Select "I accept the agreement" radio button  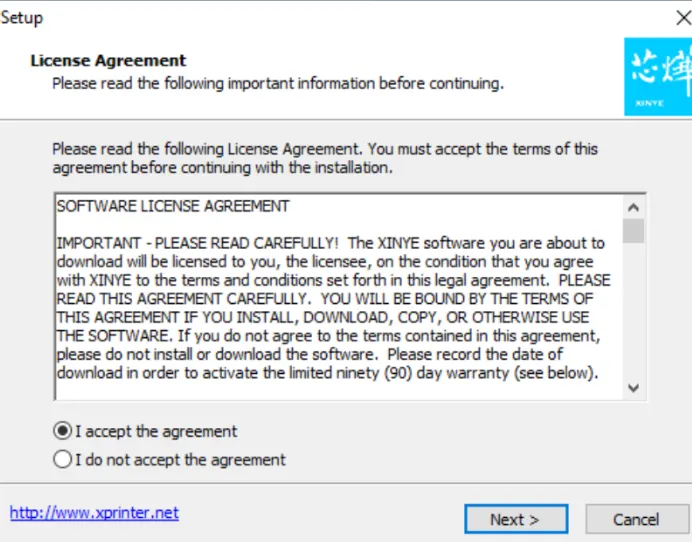63,432
